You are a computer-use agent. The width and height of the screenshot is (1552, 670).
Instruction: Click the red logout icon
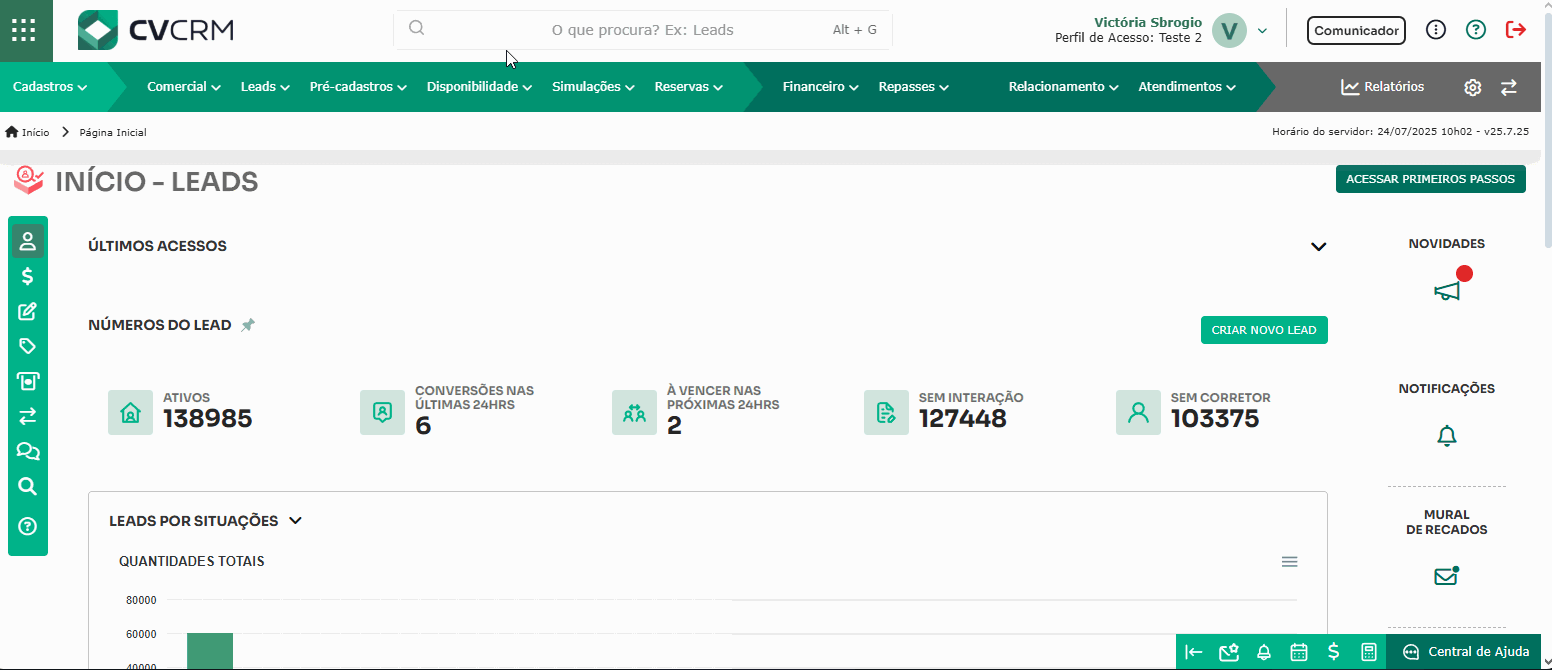1516,30
